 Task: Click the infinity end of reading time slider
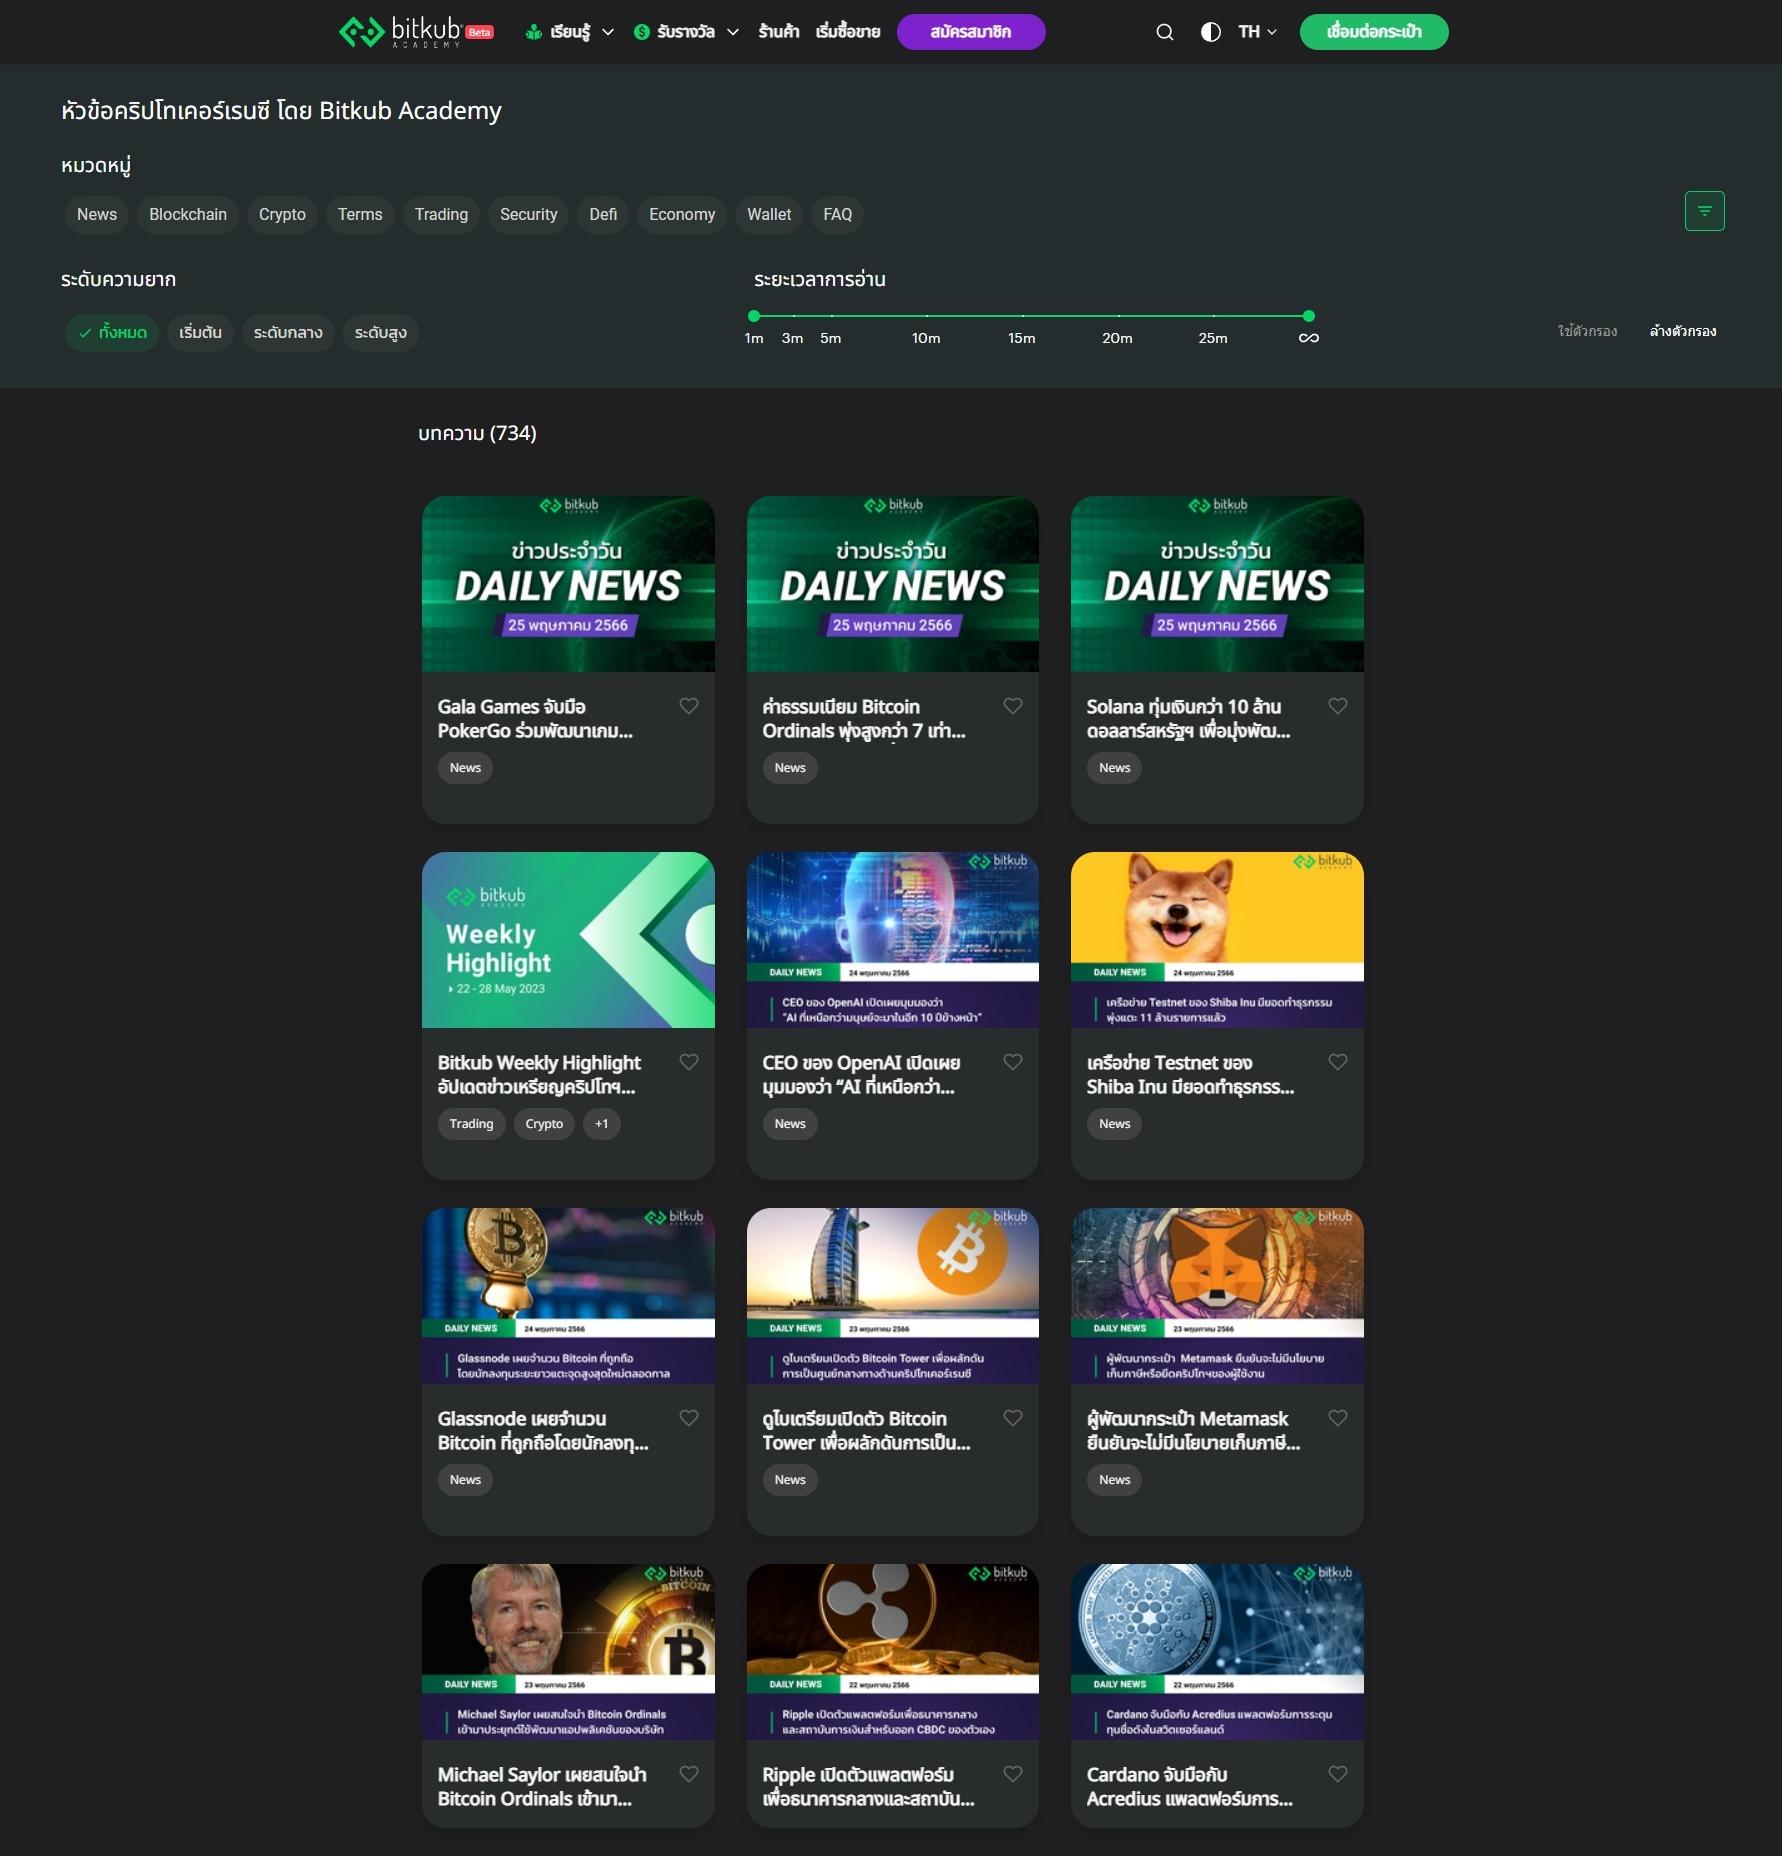(x=1309, y=338)
